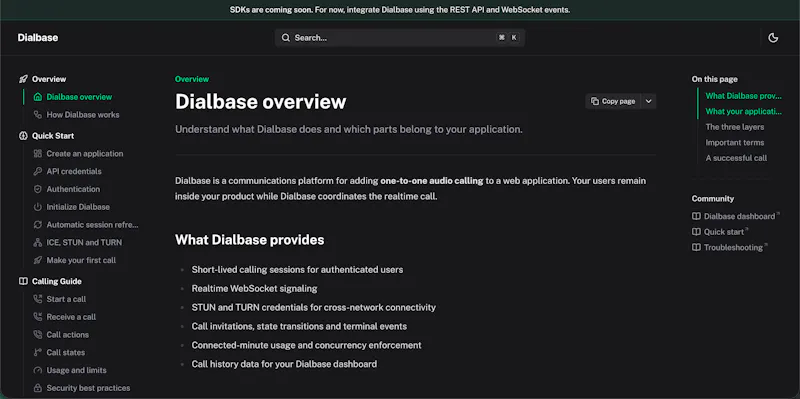Click the Copy page button
This screenshot has height=399, width=800.
tap(613, 101)
